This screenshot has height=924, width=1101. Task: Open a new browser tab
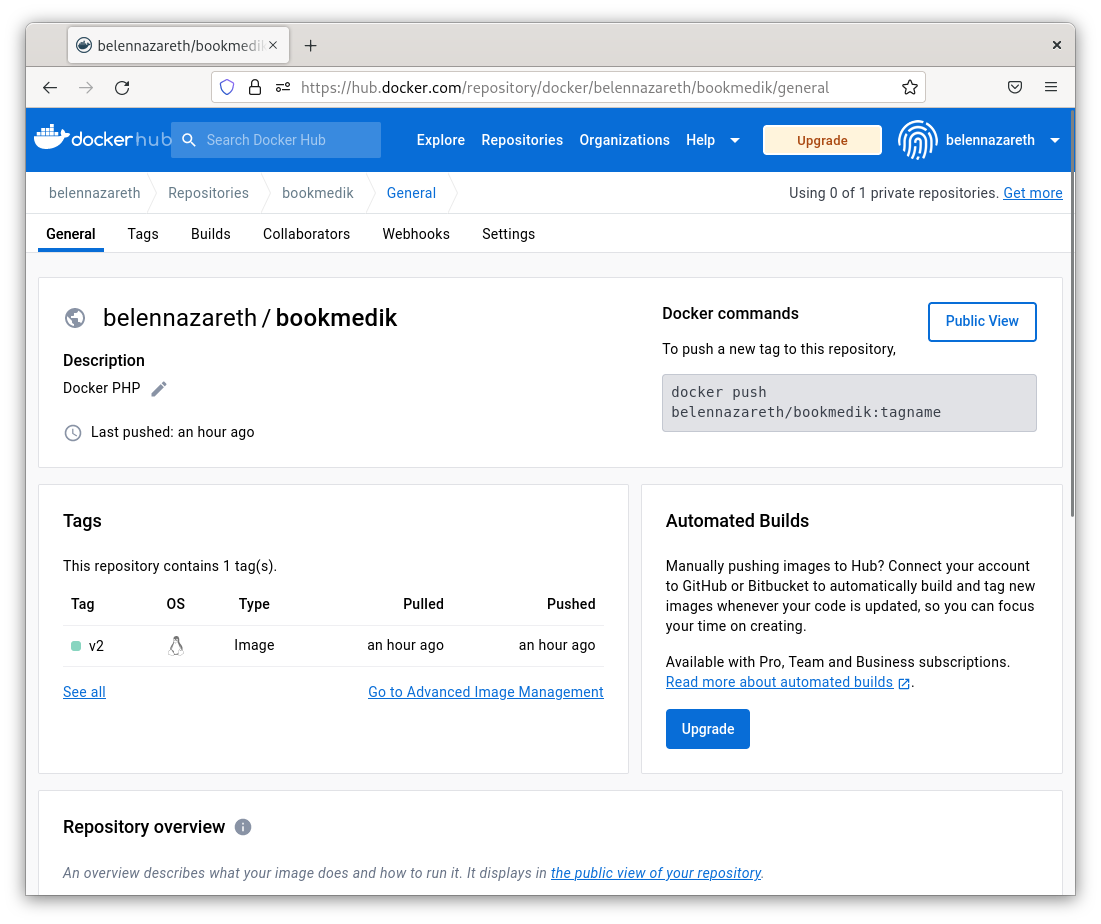310,45
